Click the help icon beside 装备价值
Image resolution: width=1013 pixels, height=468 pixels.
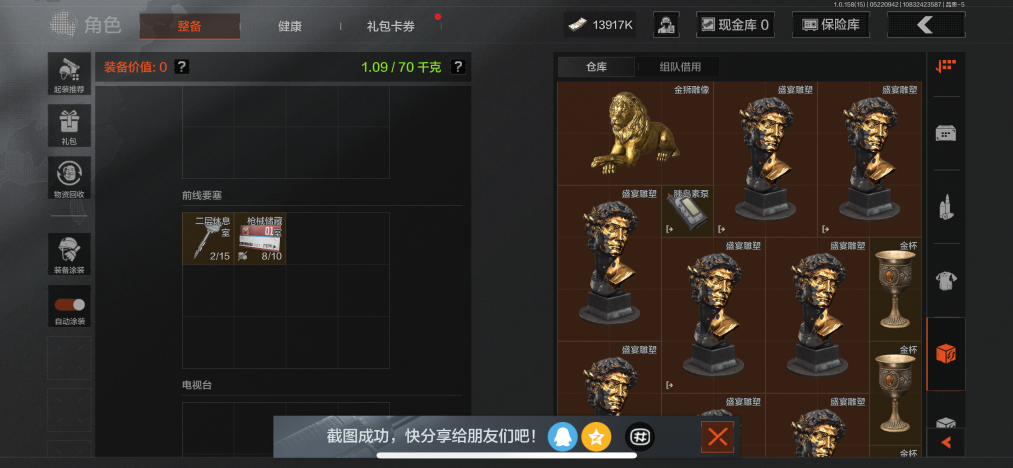182,67
